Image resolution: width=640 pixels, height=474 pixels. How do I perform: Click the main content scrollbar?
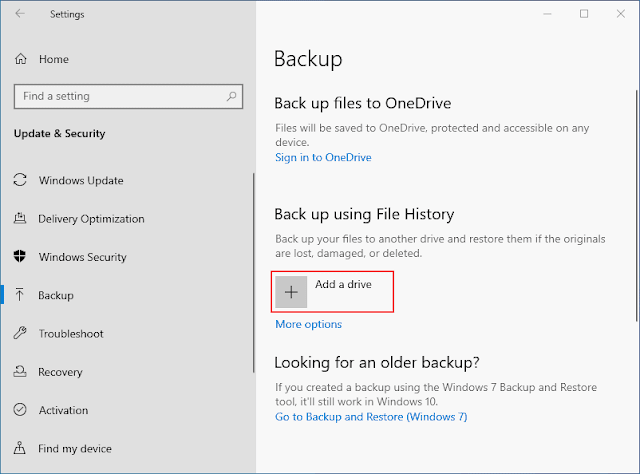tap(636, 206)
